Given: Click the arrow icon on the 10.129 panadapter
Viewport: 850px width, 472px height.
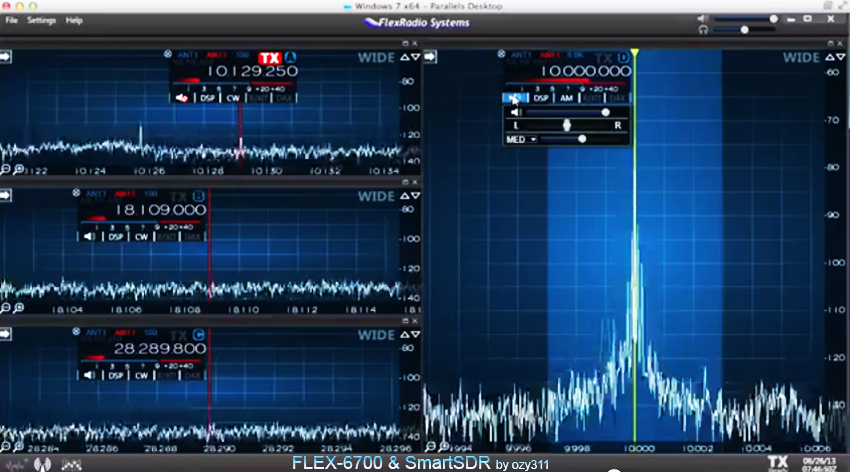Looking at the screenshot, I should [x=5, y=56].
